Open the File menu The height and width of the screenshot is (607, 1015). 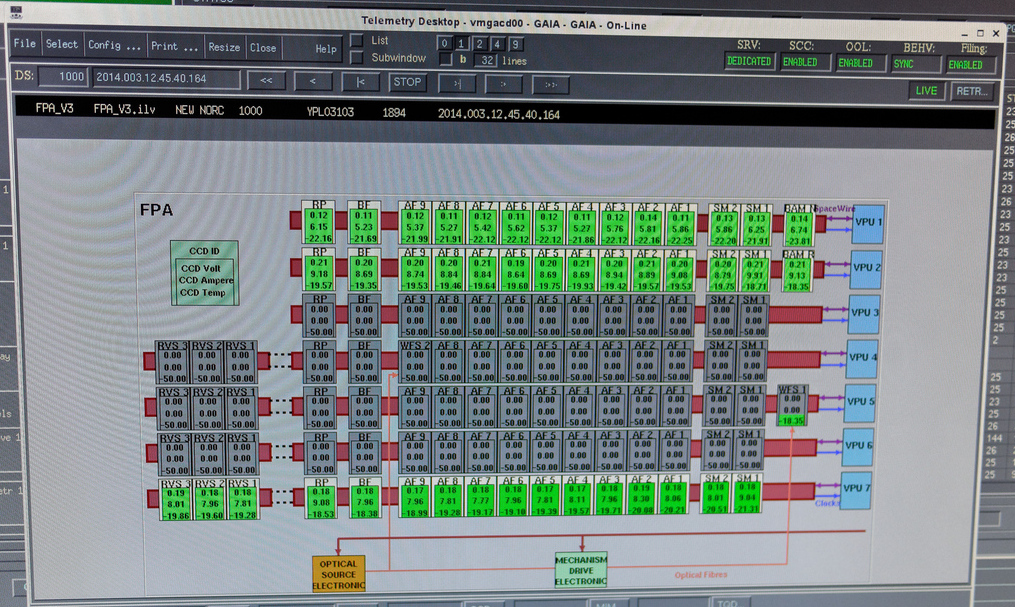pyautogui.click(x=25, y=45)
